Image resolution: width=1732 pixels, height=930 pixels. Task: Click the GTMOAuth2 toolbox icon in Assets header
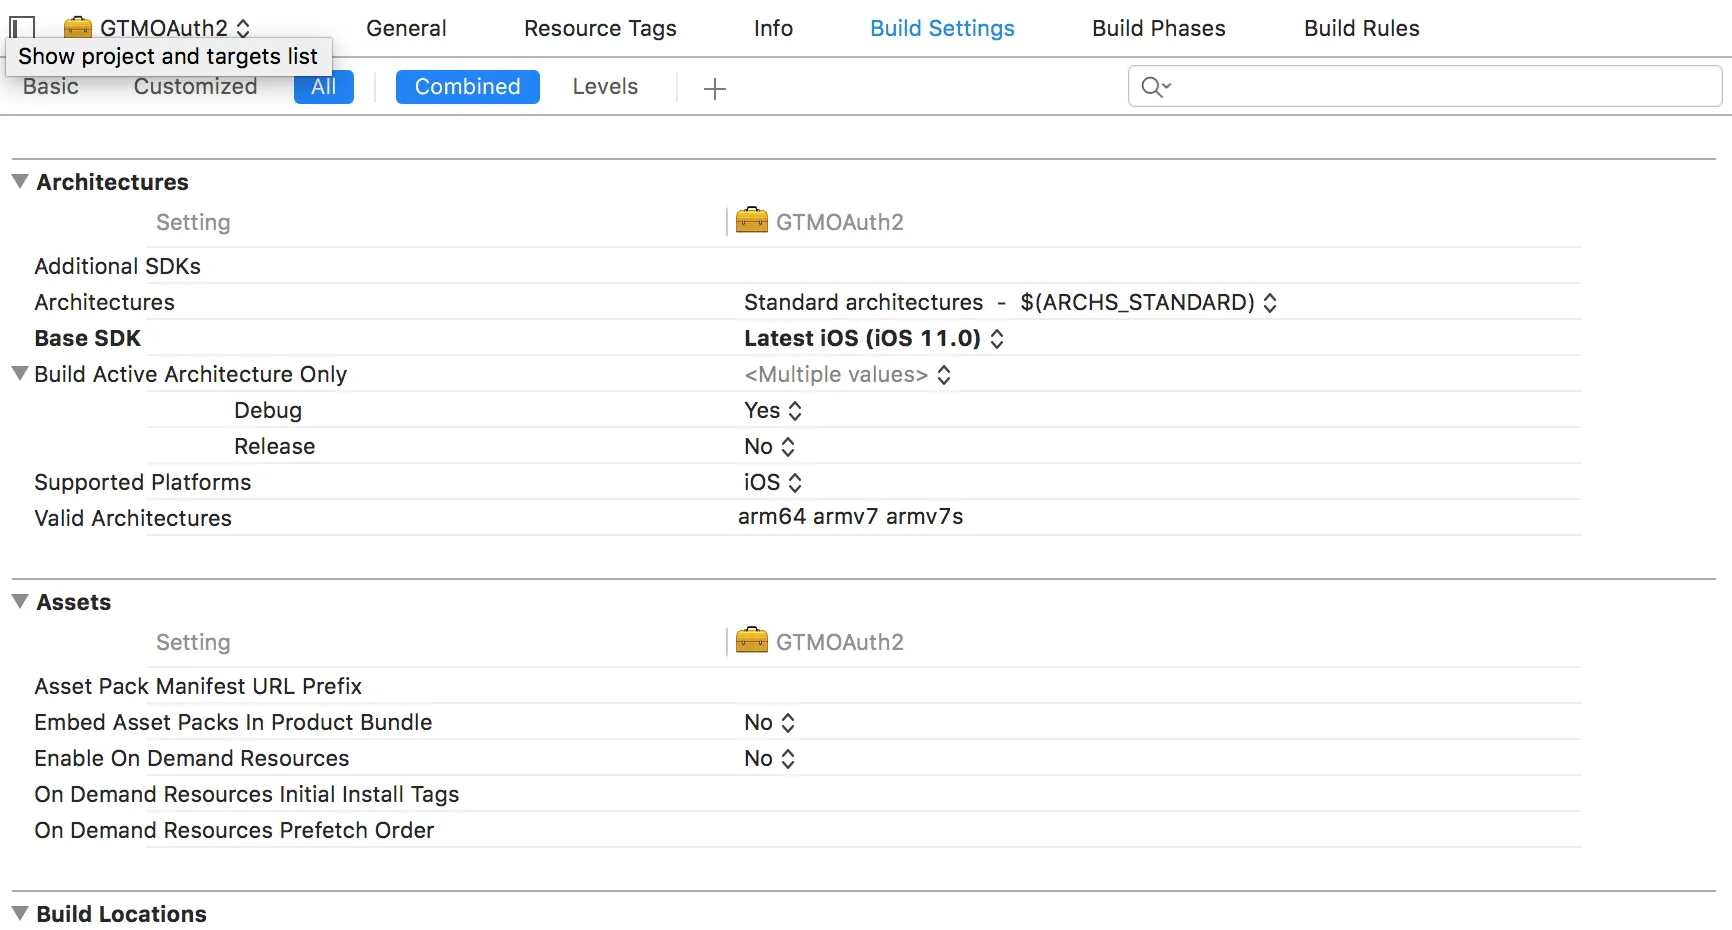[x=752, y=640]
